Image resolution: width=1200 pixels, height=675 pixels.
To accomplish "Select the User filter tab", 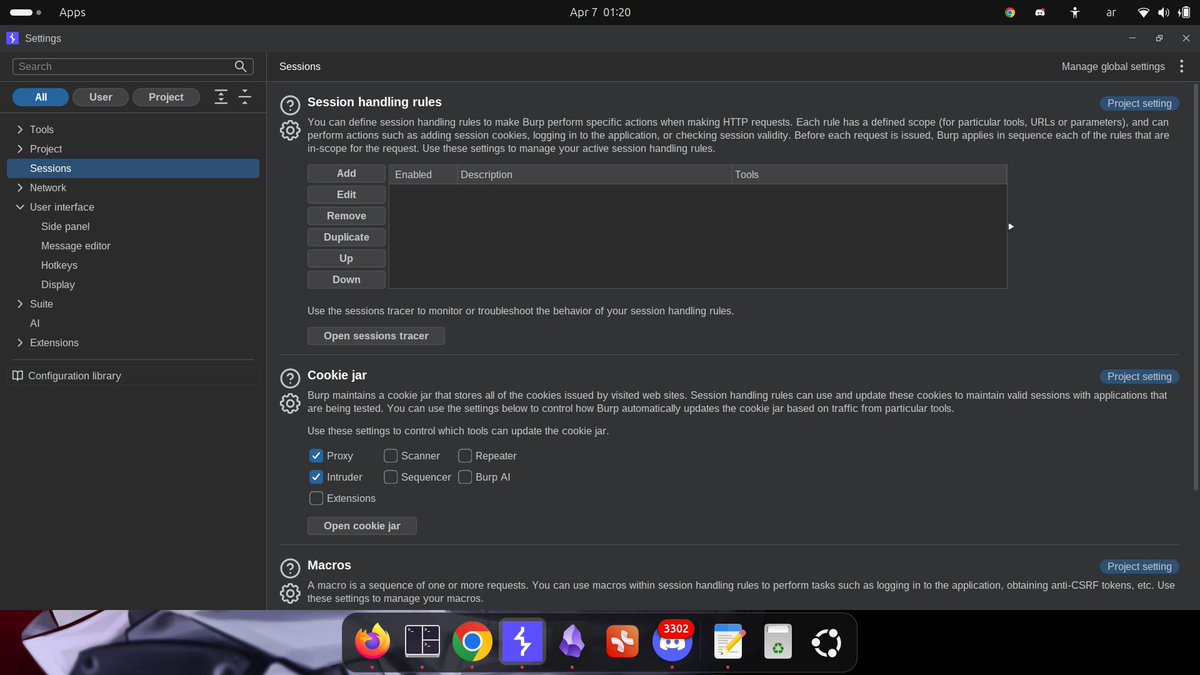I will click(100, 97).
